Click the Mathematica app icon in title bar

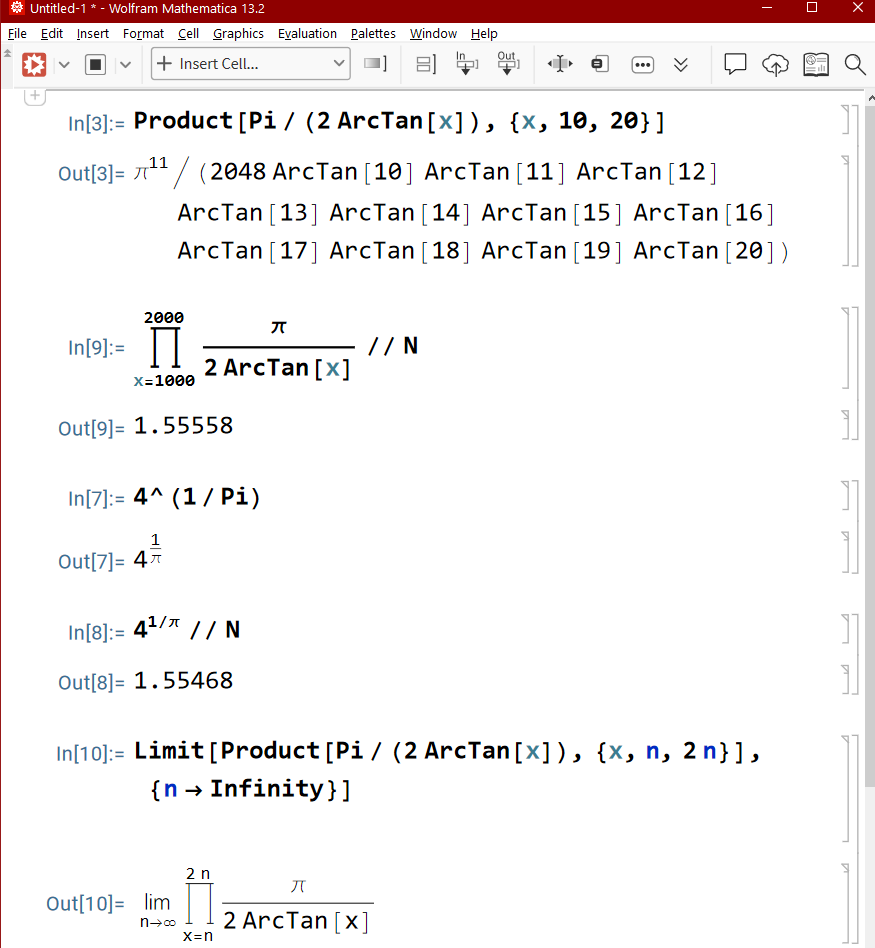16,8
